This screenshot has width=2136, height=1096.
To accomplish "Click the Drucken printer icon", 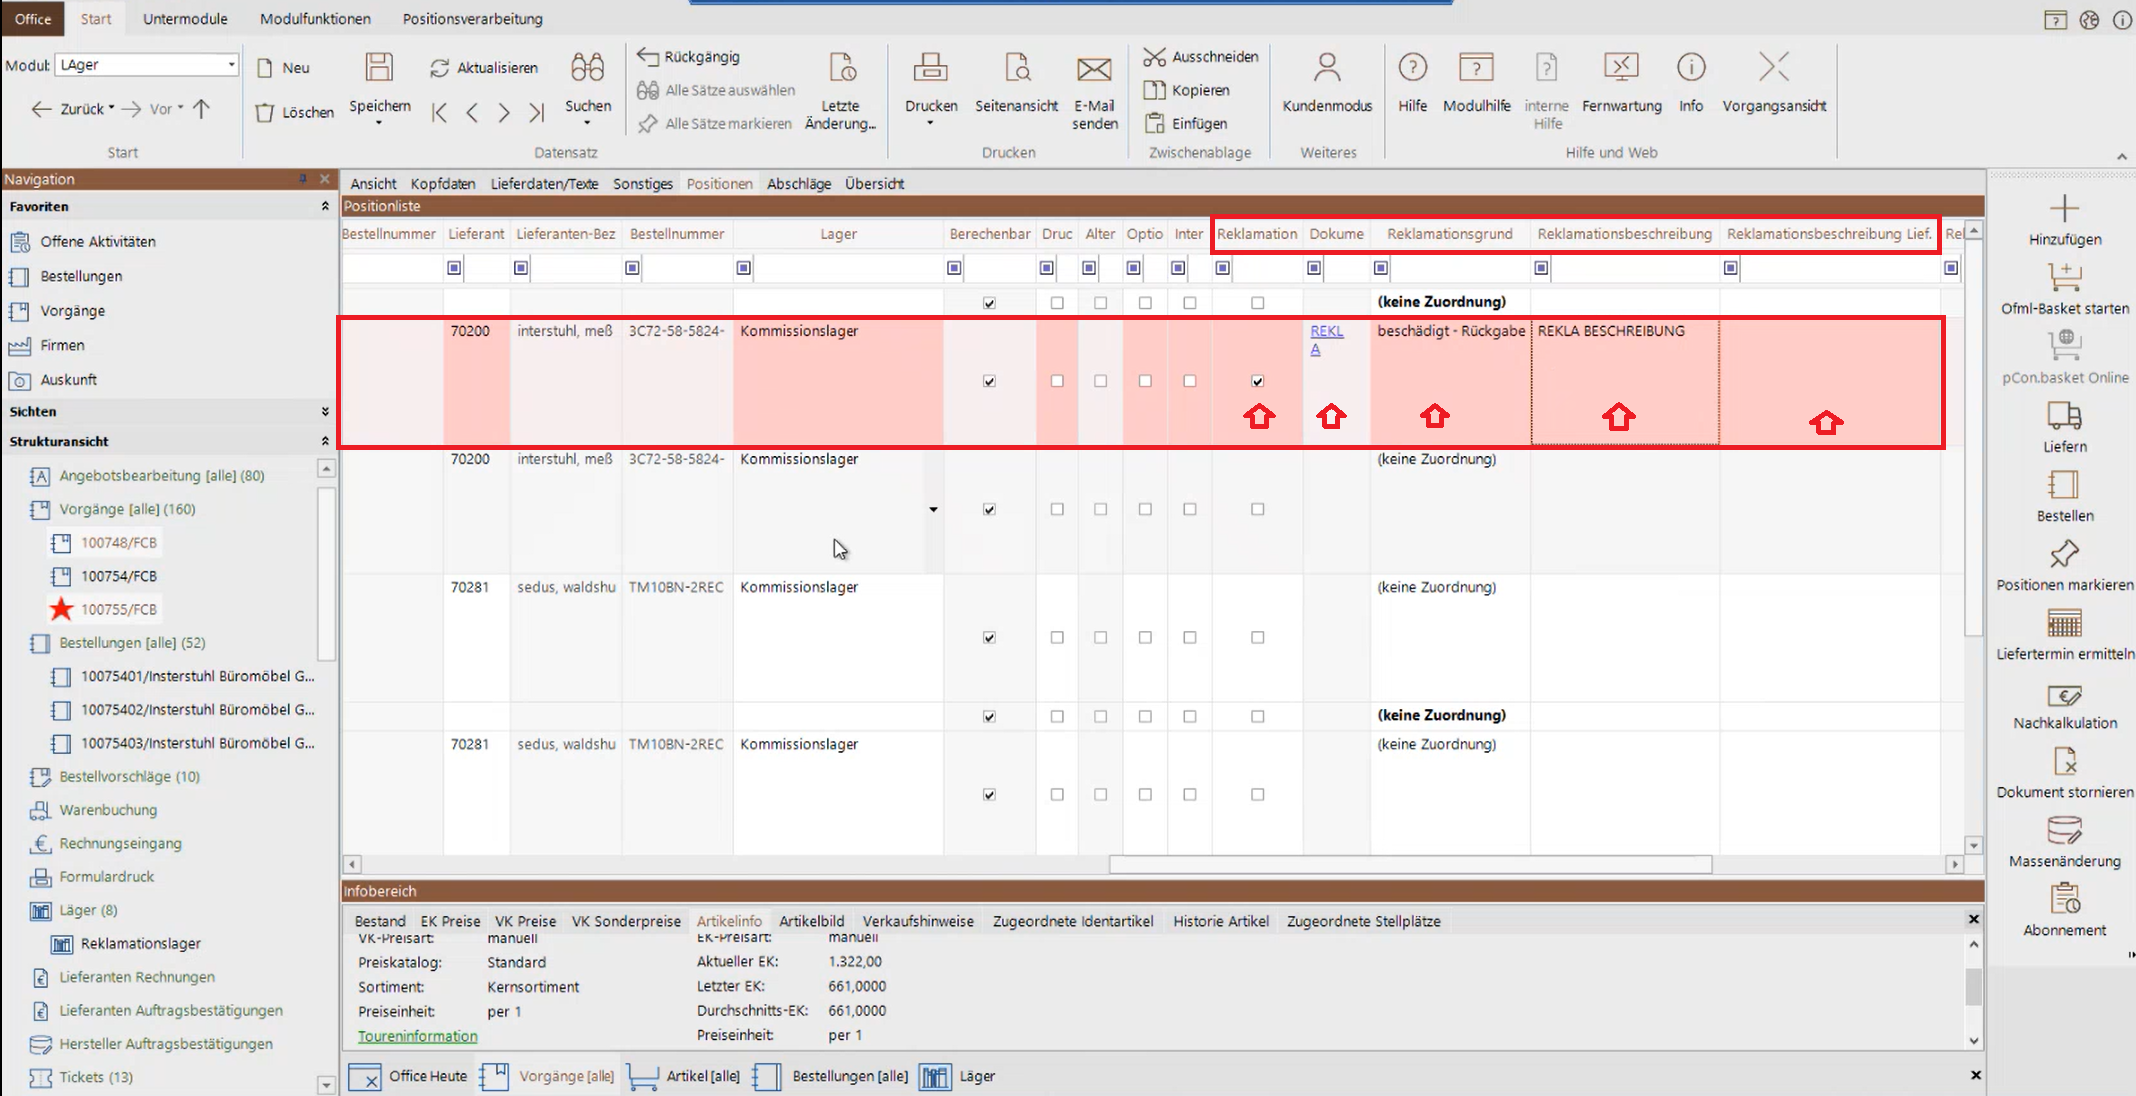I will pos(930,68).
